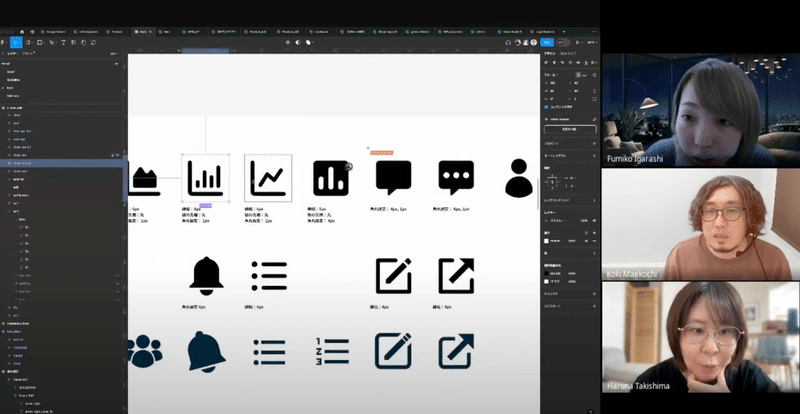Click the Create component icon
Viewport: 800px width, 414px height.
287,42
